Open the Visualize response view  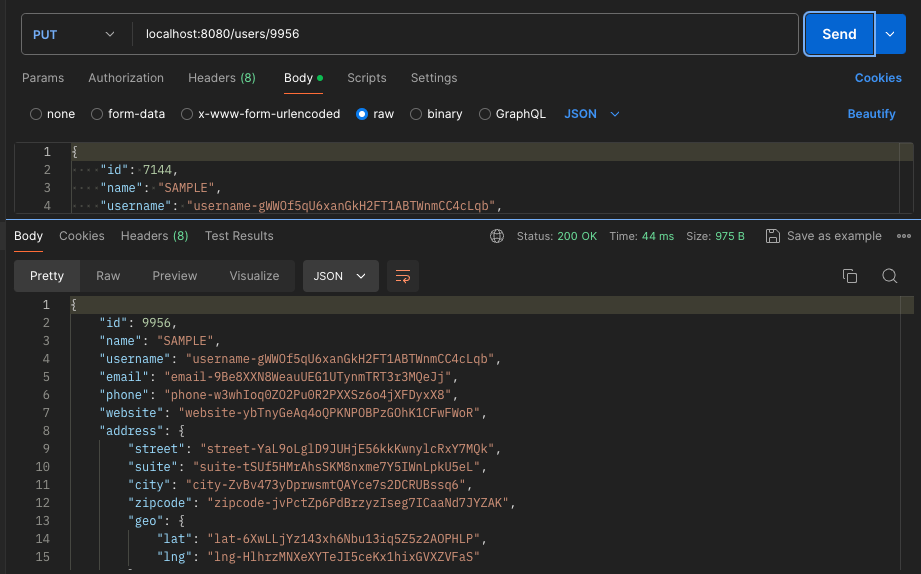pos(254,276)
